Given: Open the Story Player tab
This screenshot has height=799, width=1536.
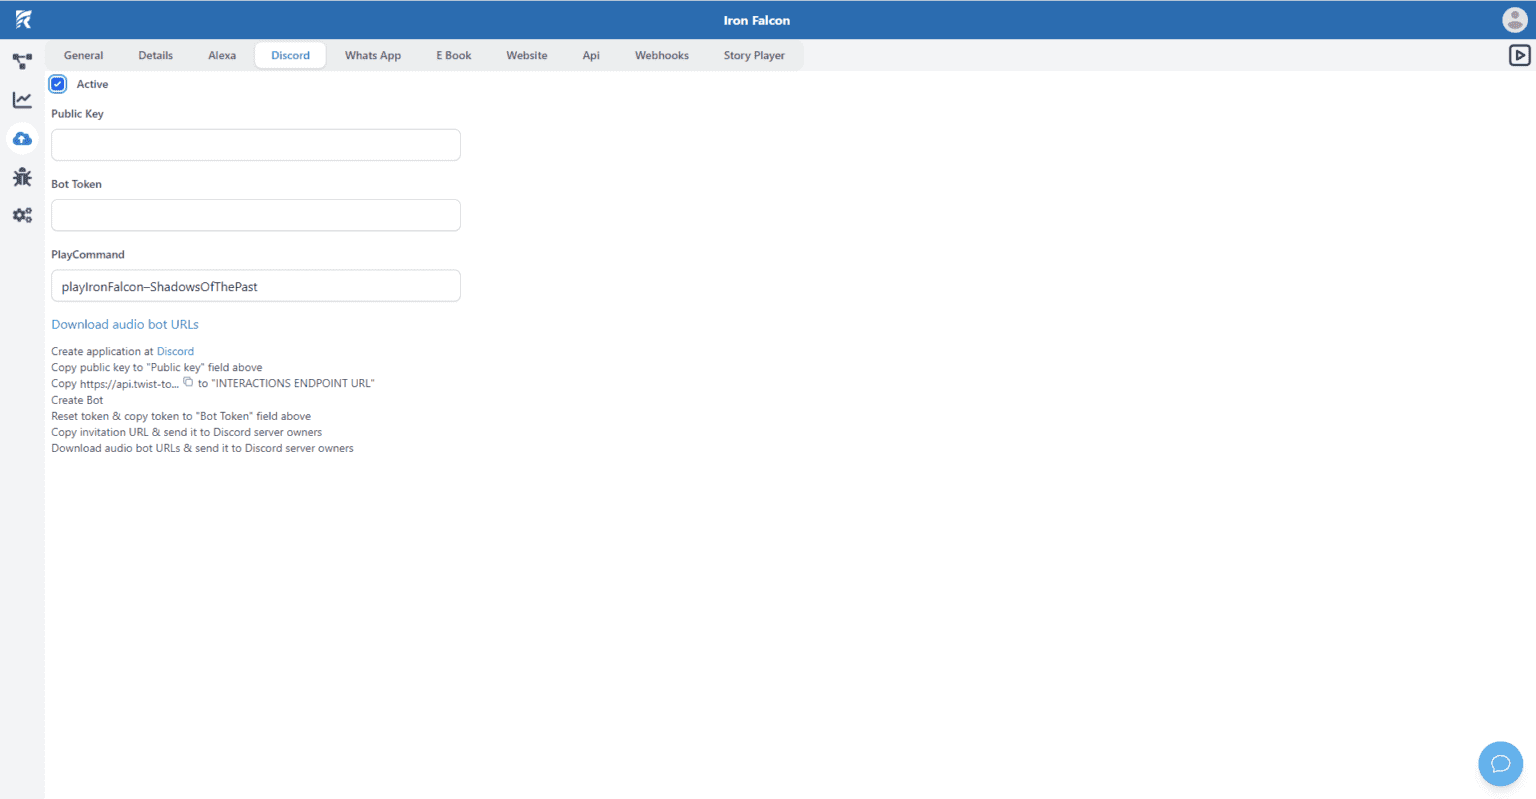Looking at the screenshot, I should [x=754, y=55].
